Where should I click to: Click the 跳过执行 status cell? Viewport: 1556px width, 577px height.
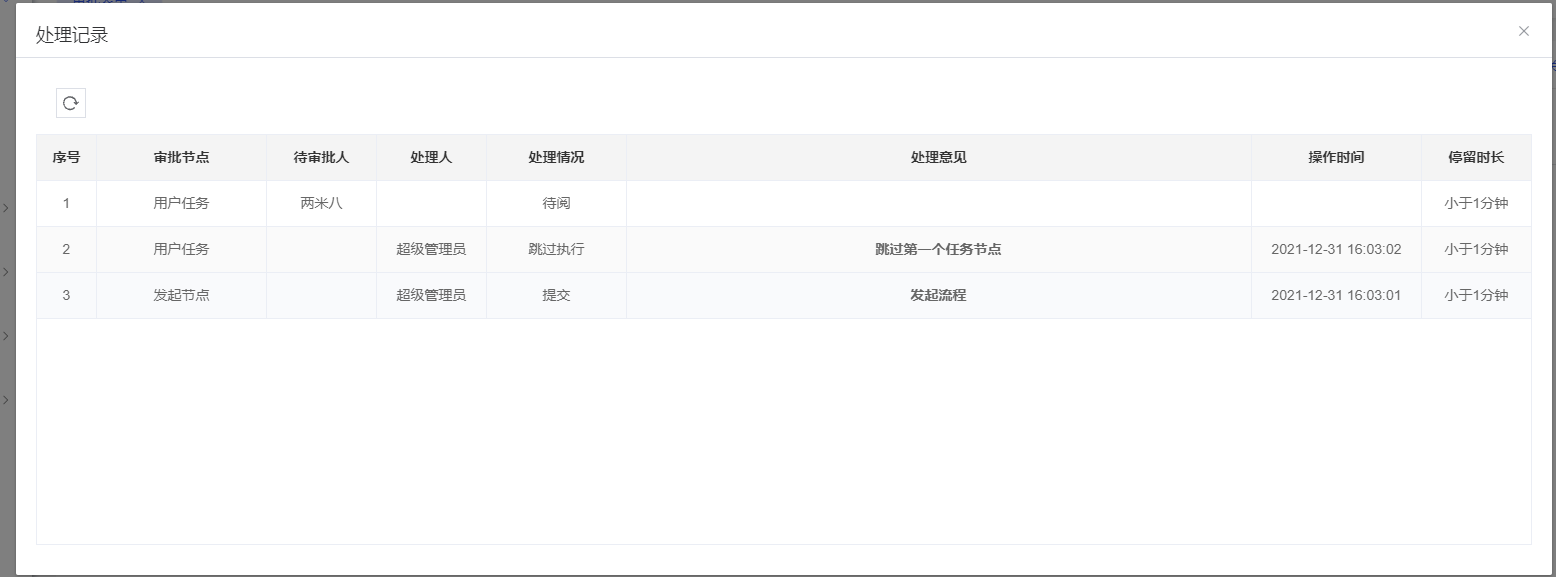tap(557, 250)
